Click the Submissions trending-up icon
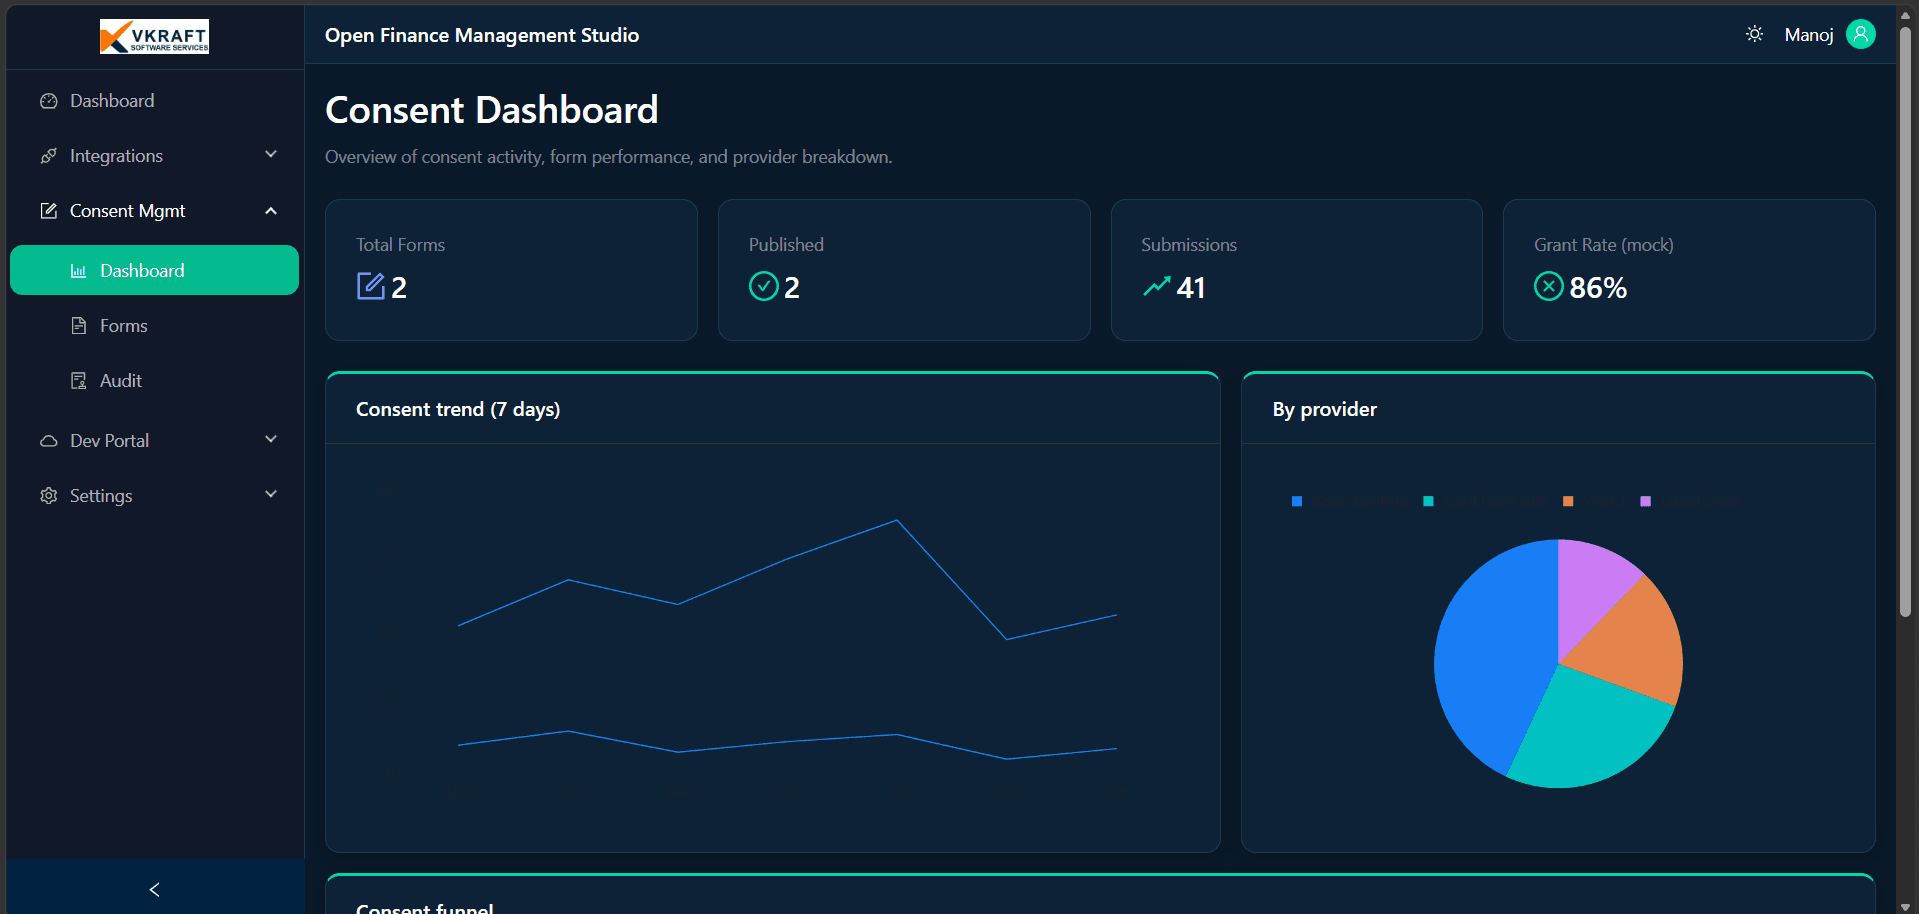This screenshot has height=914, width=1919. (1156, 287)
